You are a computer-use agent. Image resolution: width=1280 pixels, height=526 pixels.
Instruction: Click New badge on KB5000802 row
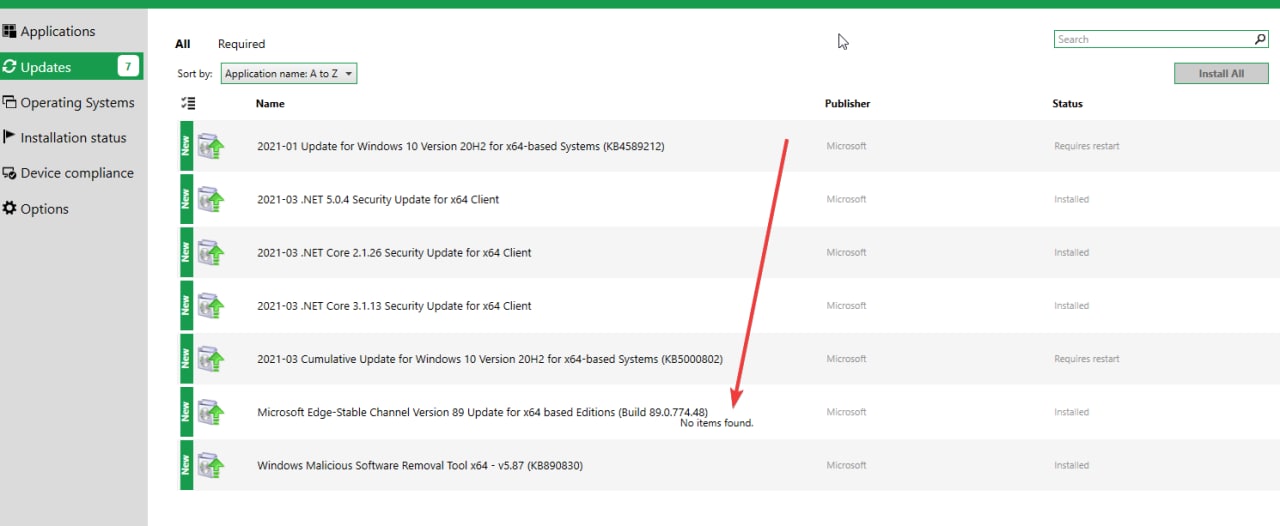point(186,358)
